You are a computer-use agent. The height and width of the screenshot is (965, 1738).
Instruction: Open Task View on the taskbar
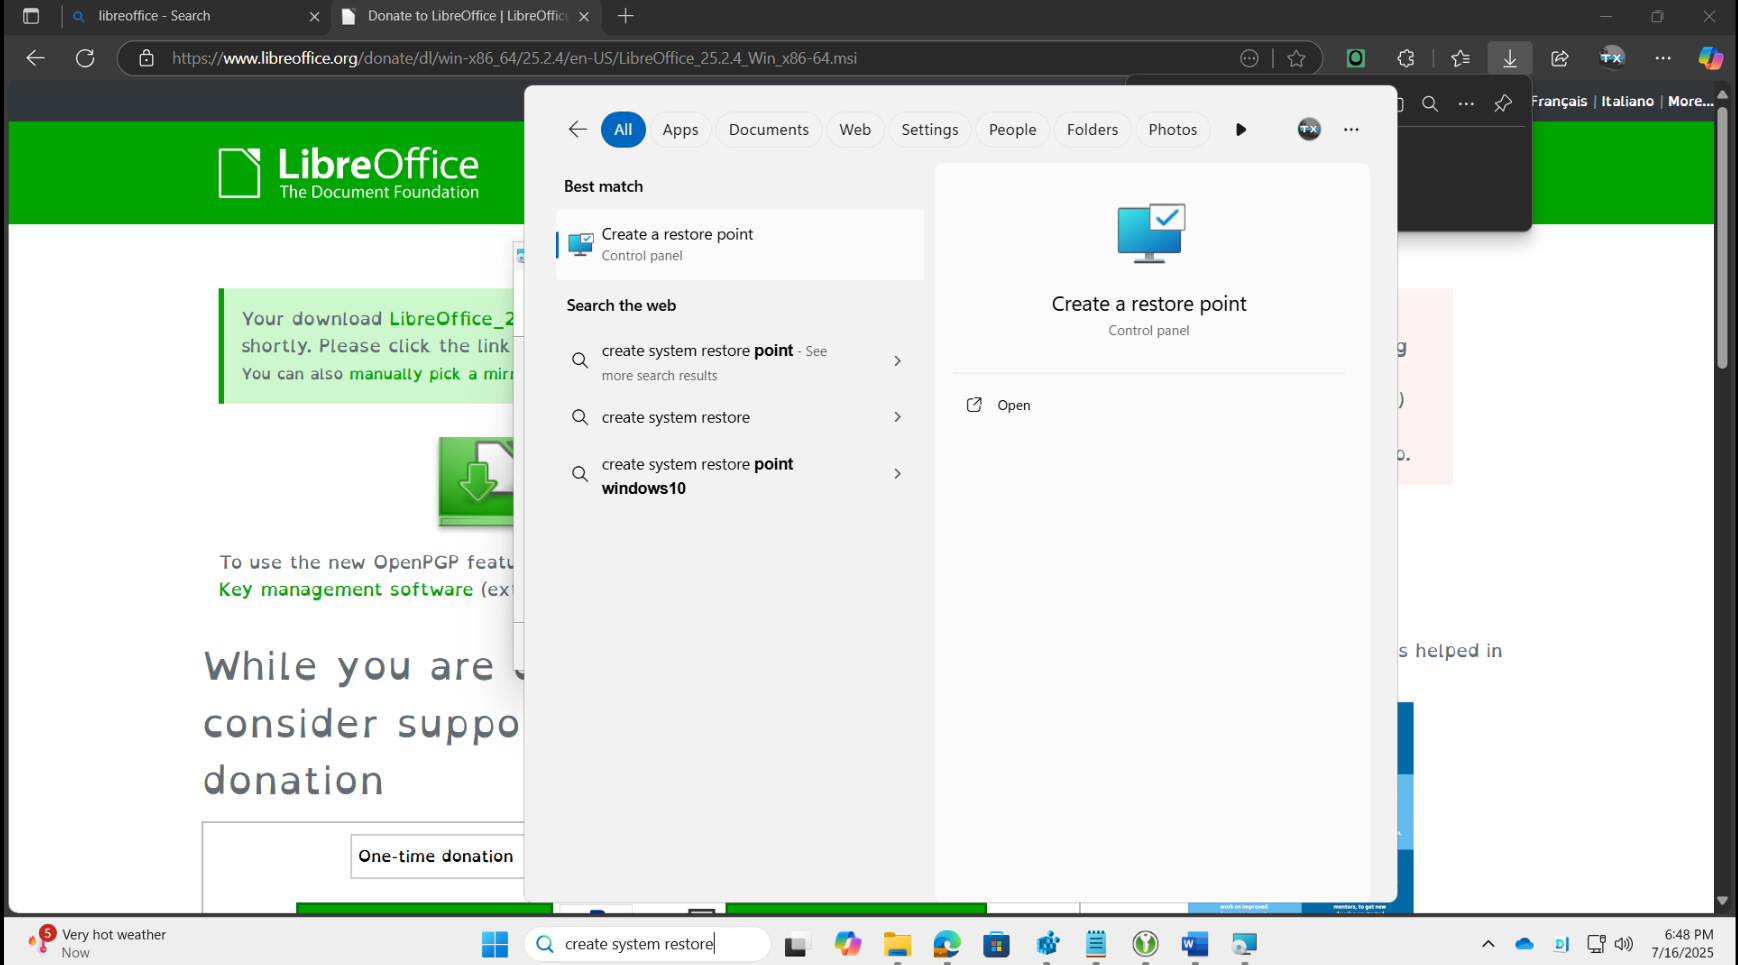(796, 944)
